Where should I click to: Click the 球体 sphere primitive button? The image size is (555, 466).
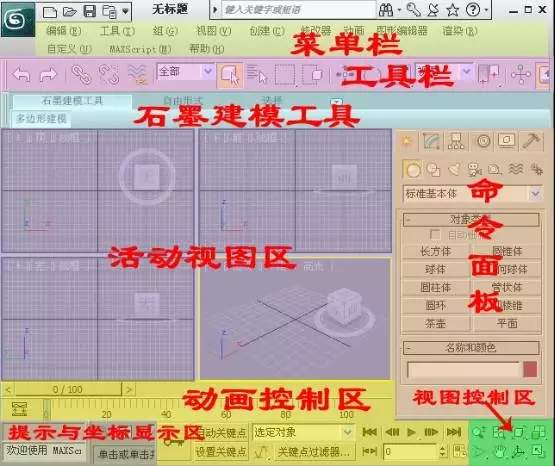click(x=435, y=270)
